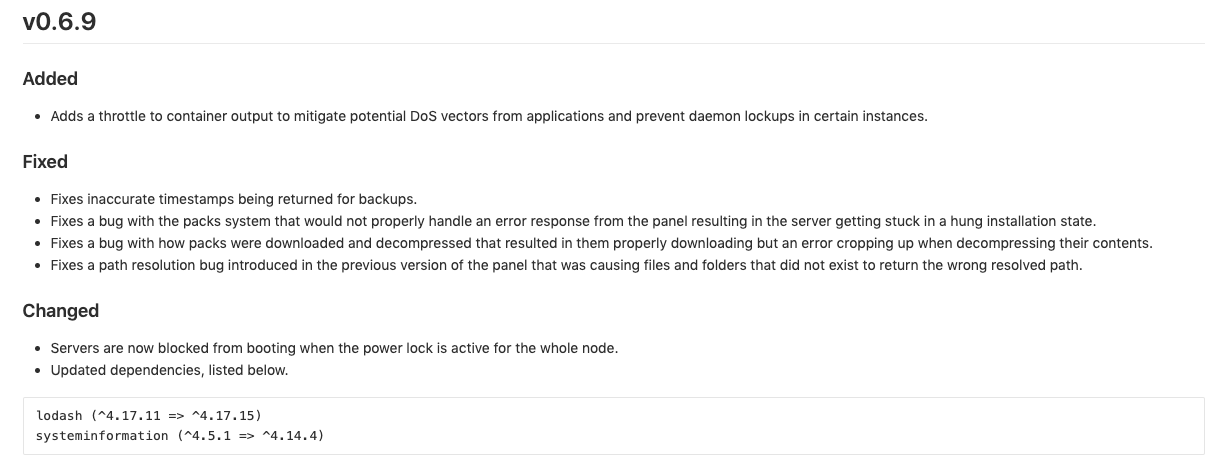Click the Fixed section heading
This screenshot has width=1214, height=476.
(45, 161)
